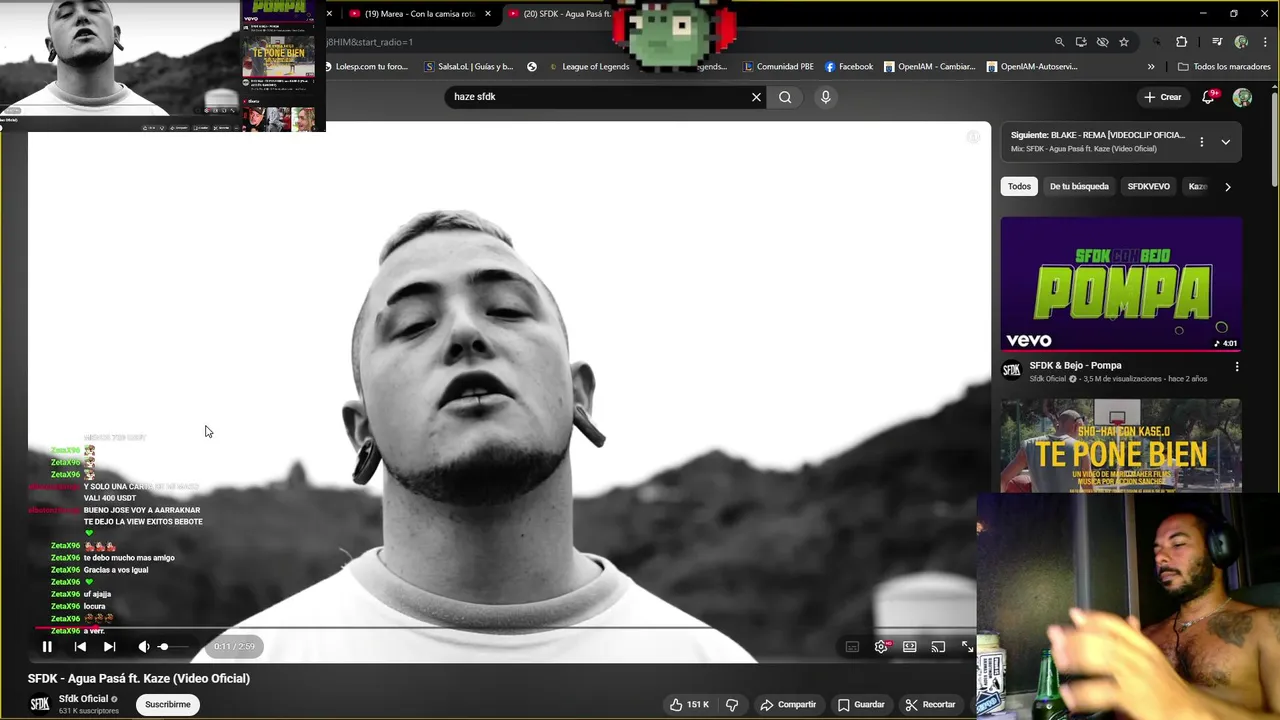Open options menu for the Pompa video

pyautogui.click(x=1237, y=367)
